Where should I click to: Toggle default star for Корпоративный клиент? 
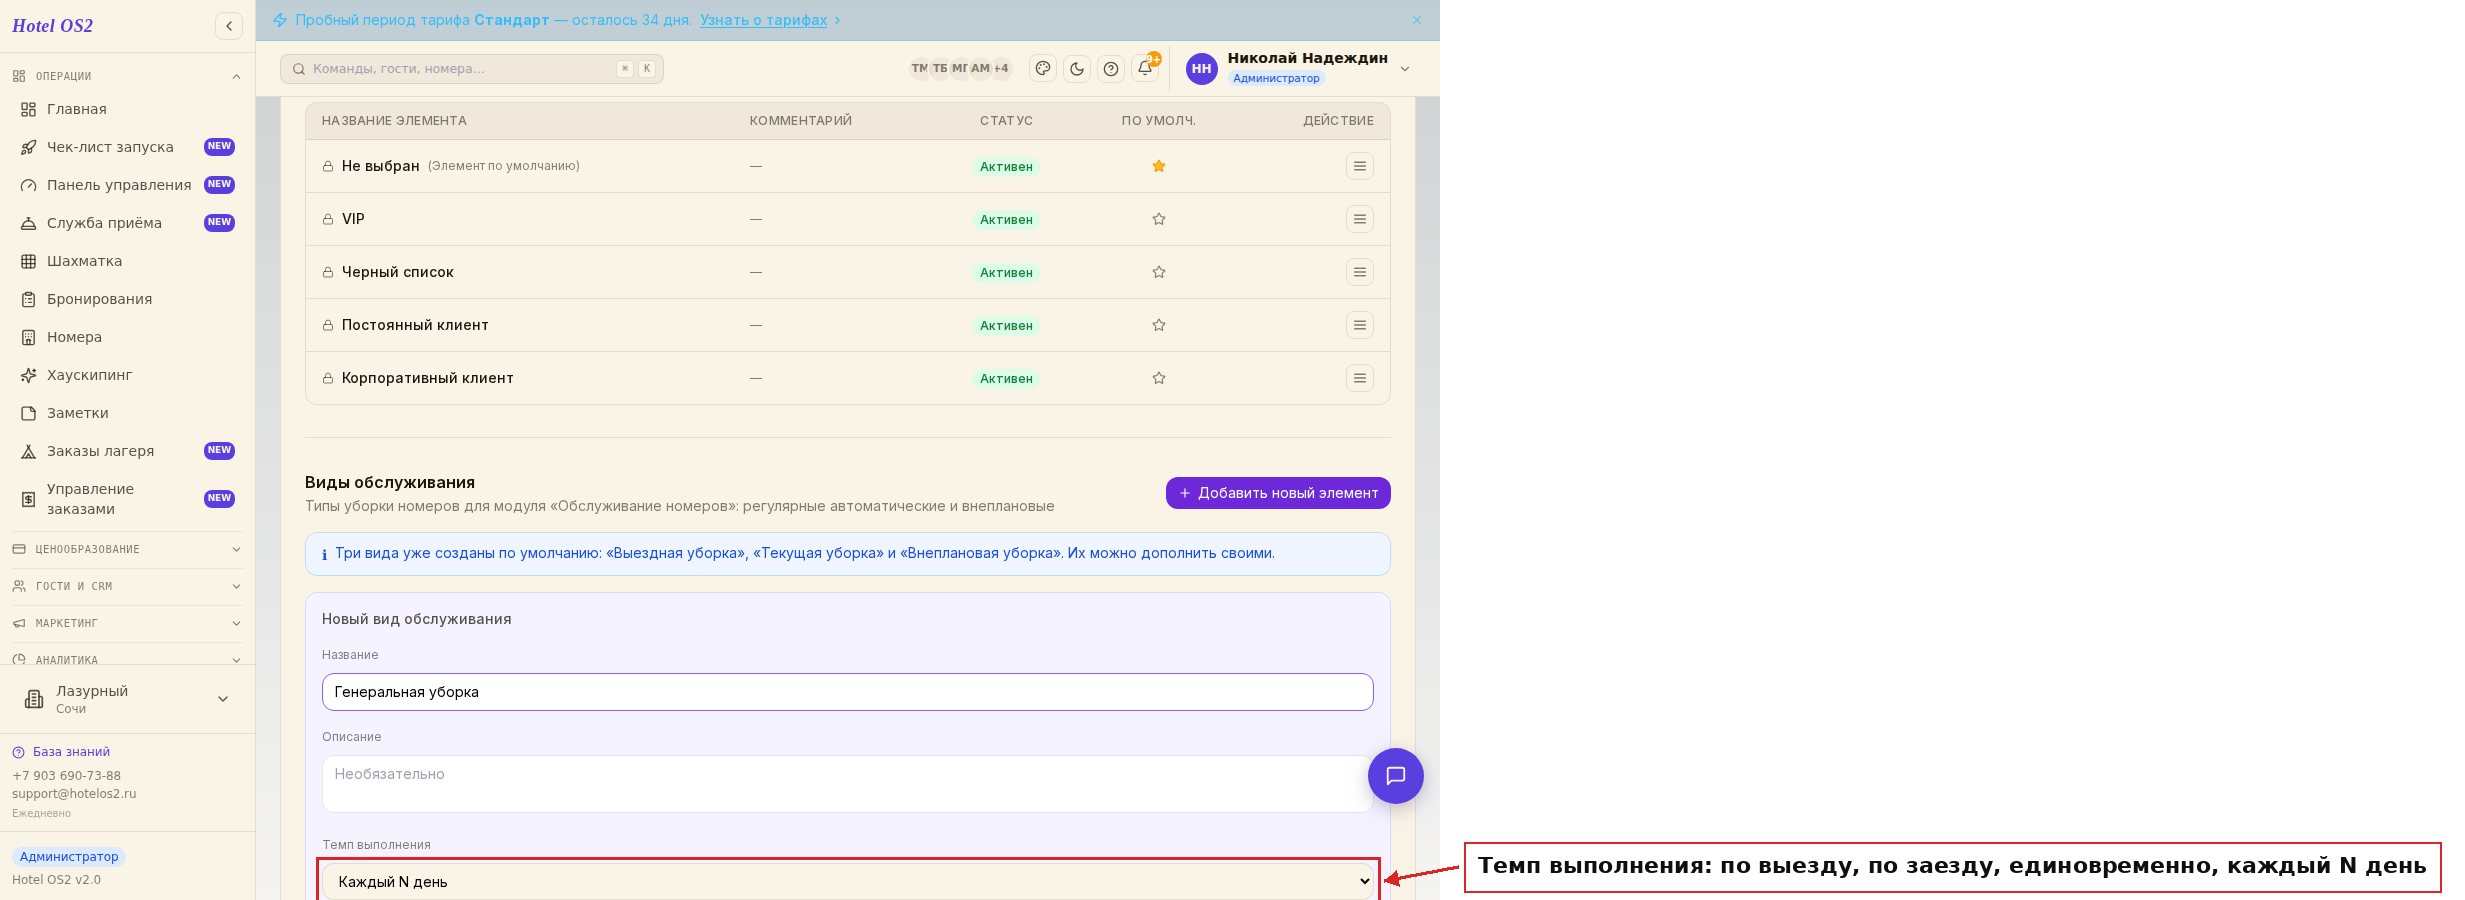[1159, 378]
